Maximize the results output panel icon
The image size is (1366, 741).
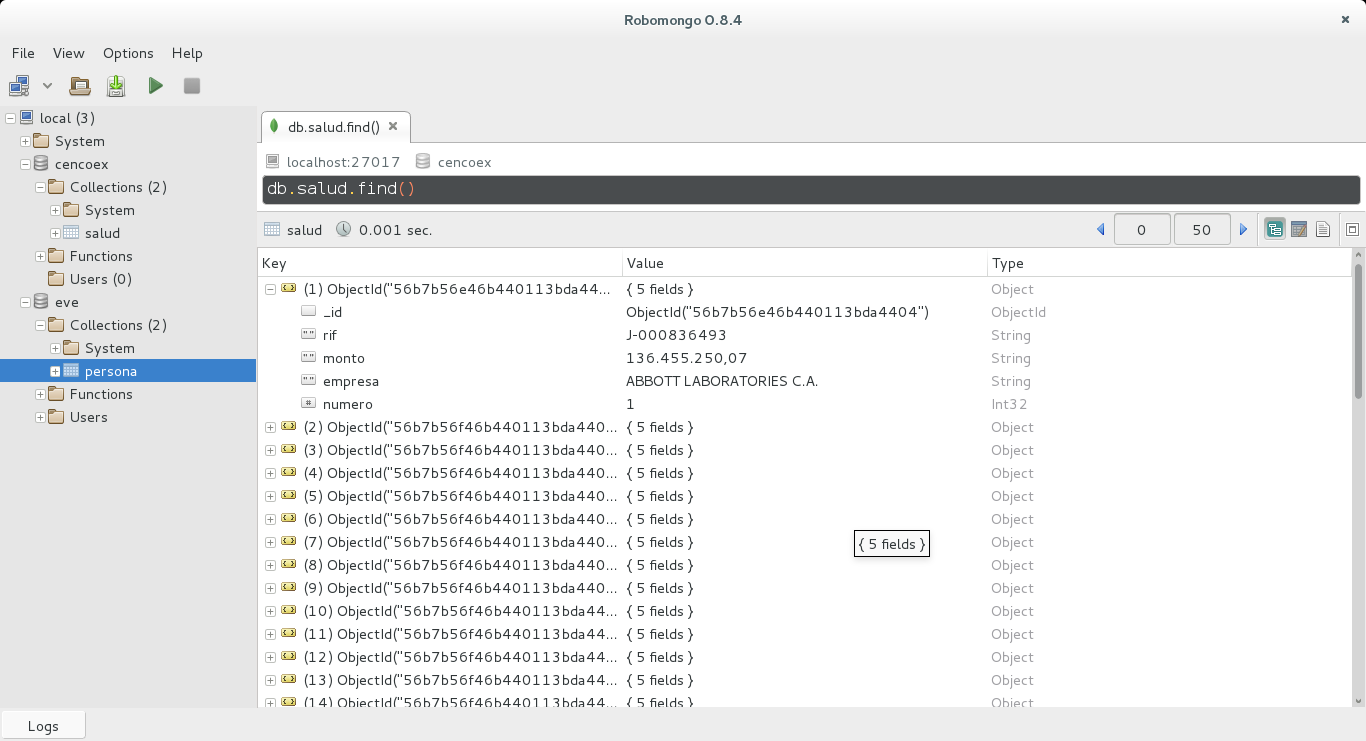click(1352, 230)
